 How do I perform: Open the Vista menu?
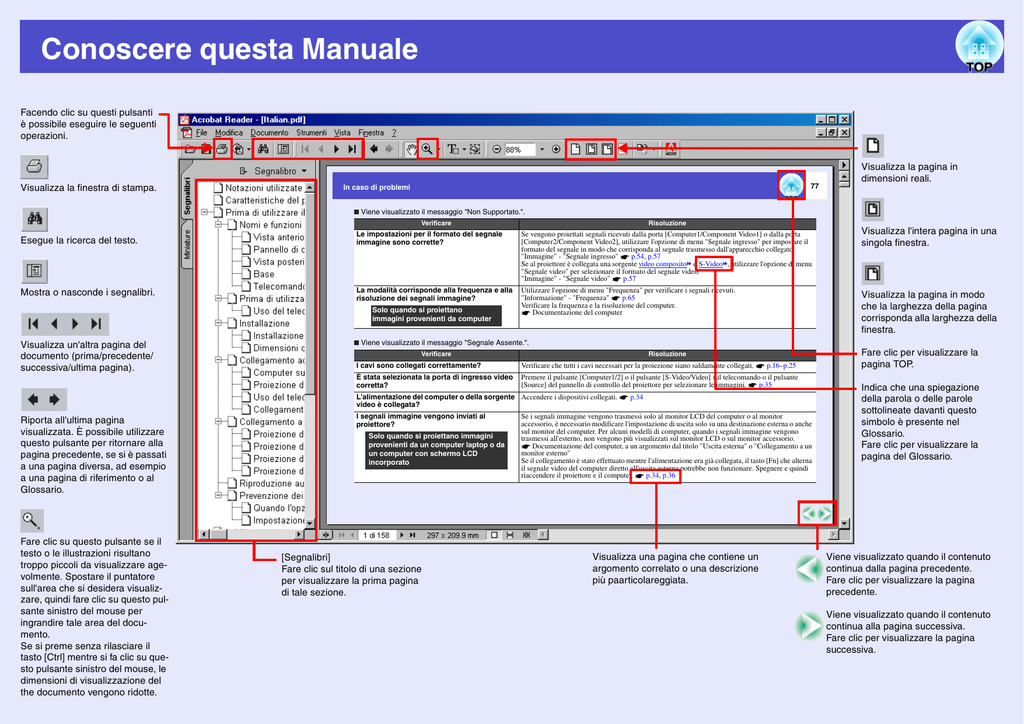pyautogui.click(x=342, y=133)
